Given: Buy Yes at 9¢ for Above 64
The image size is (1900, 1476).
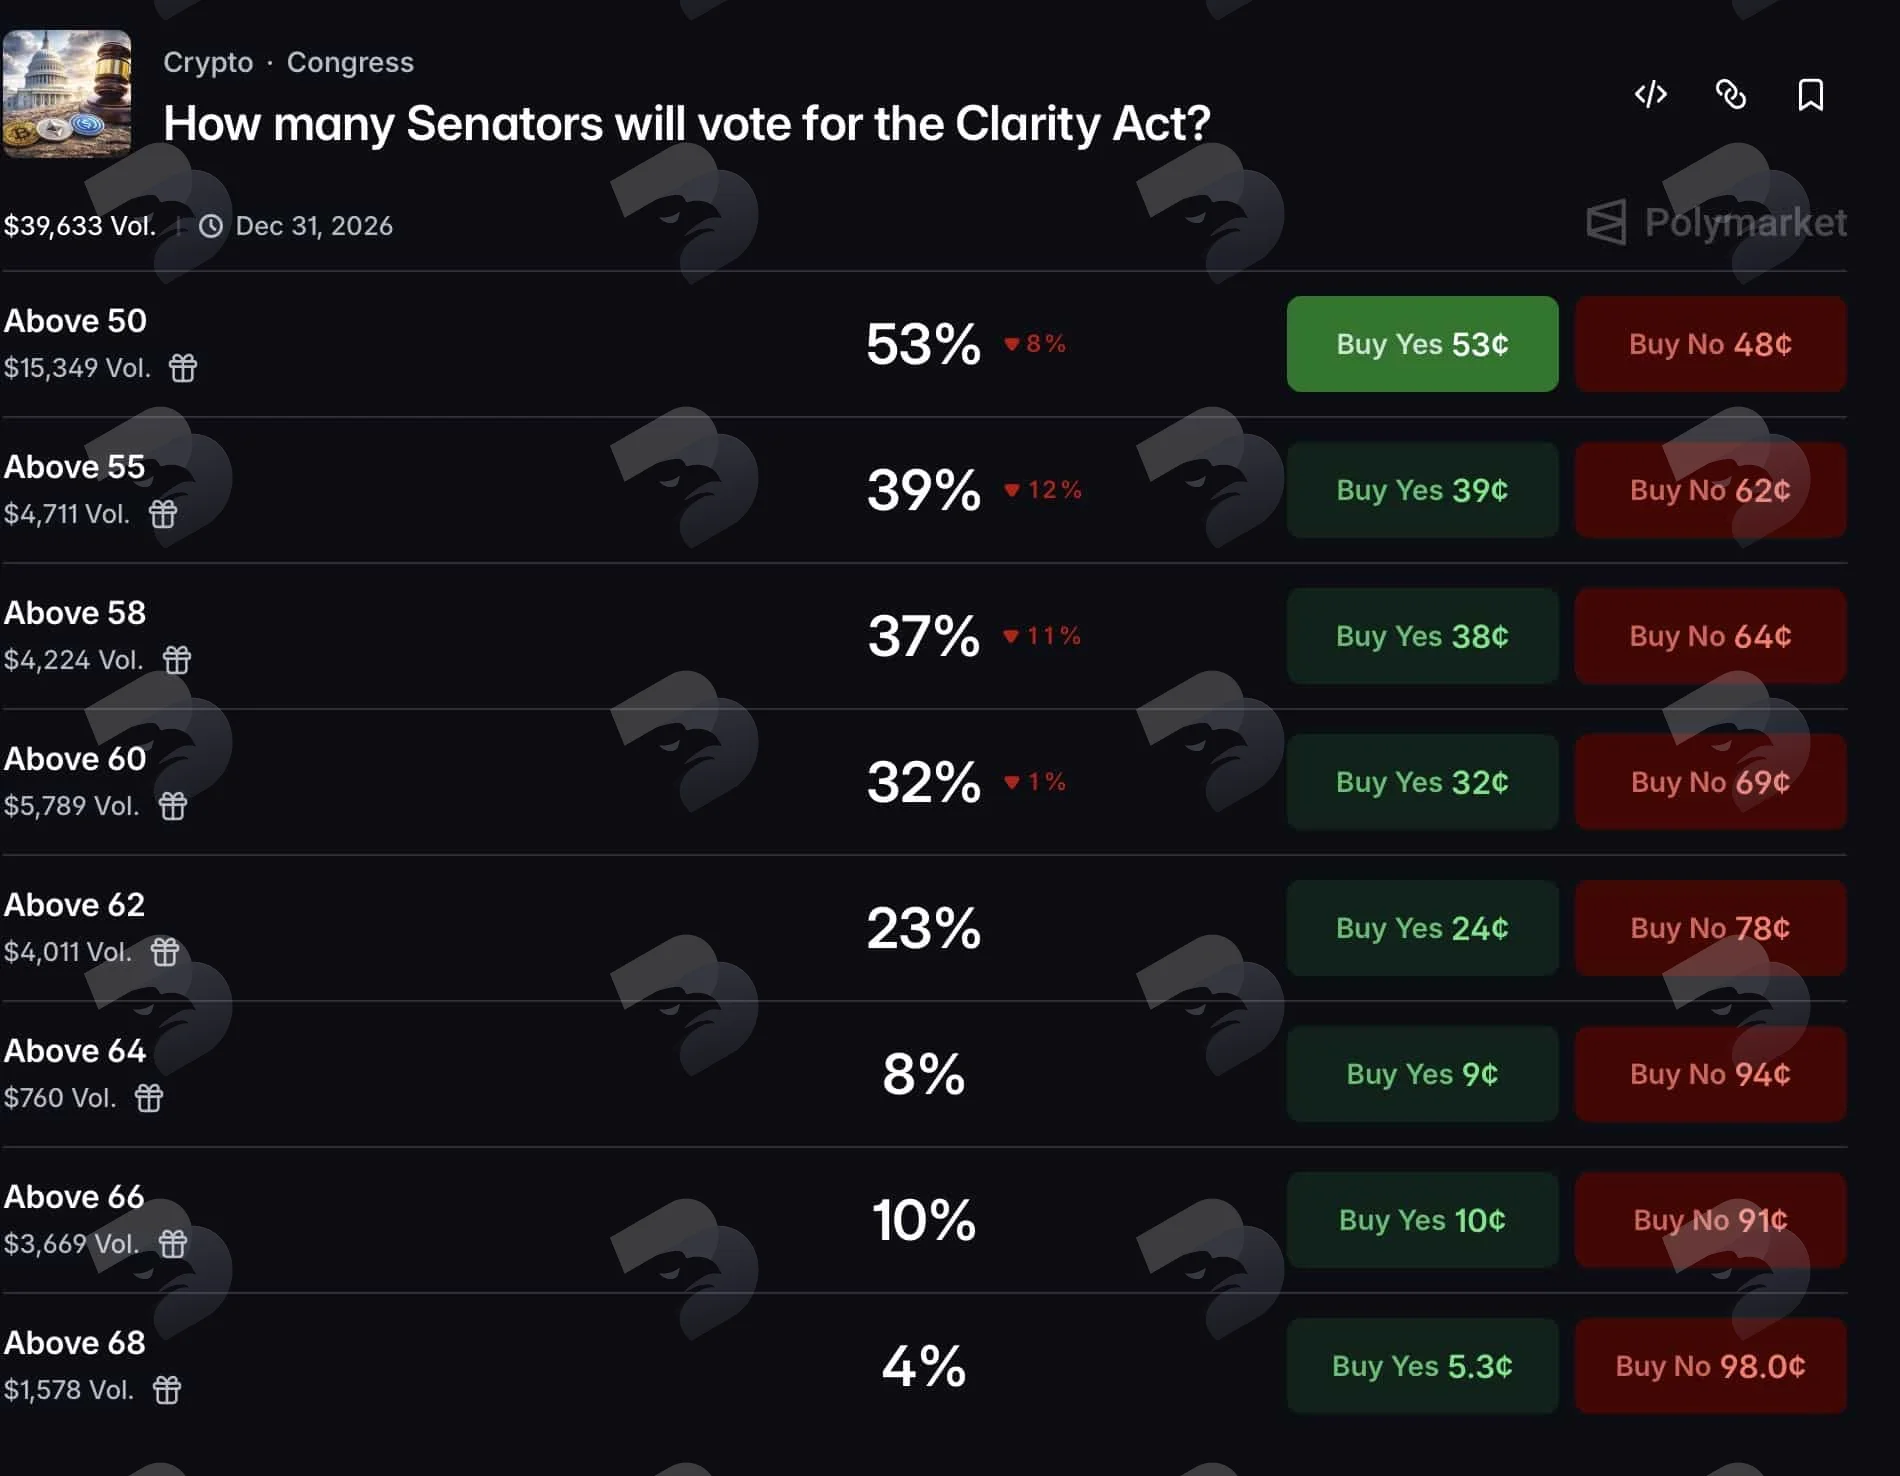Looking at the screenshot, I should pos(1422,1074).
